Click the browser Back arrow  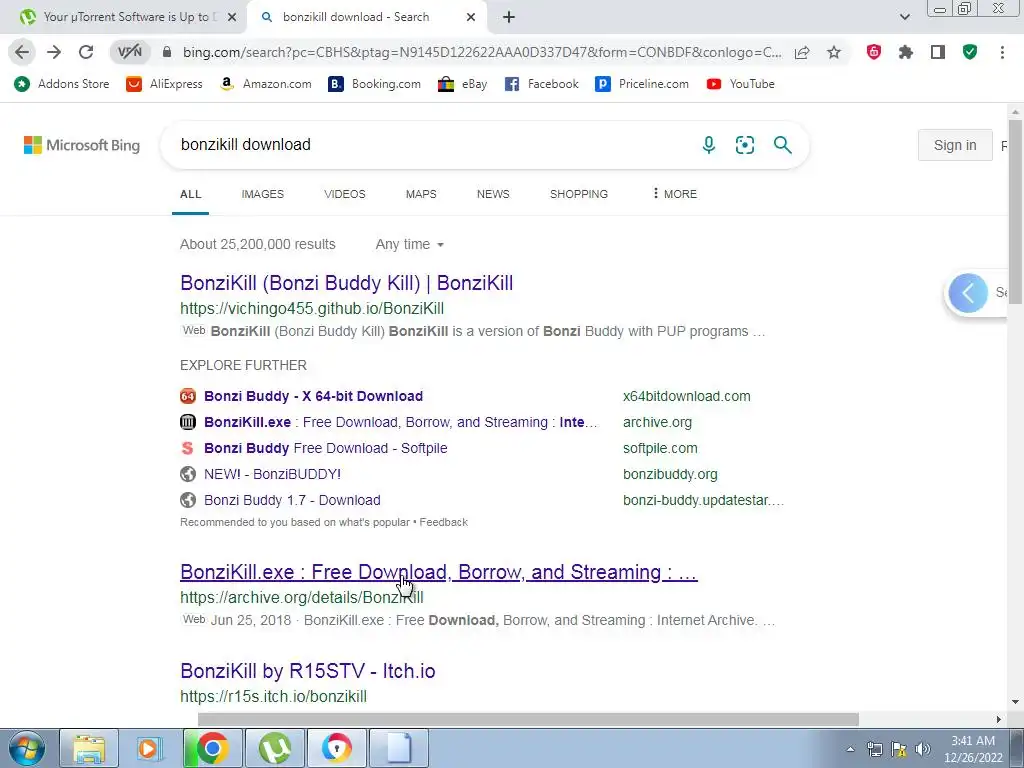pyautogui.click(x=22, y=52)
